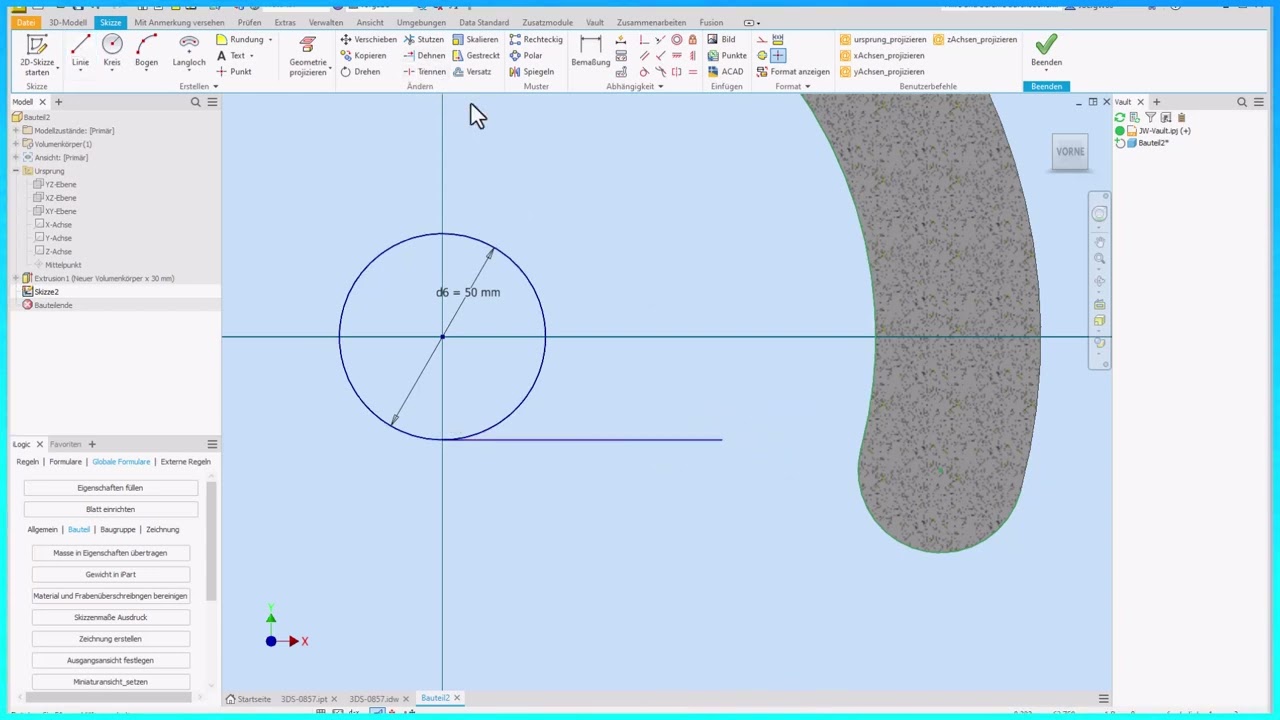
Task: Select Polar pattern tool
Action: pos(526,56)
